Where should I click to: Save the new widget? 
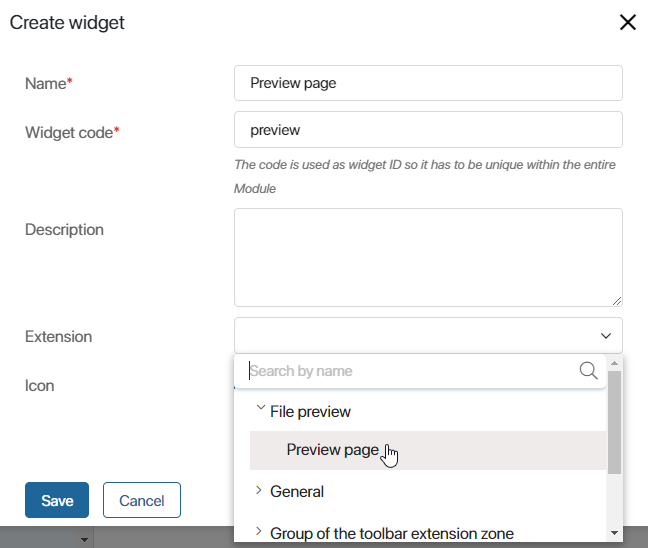pyautogui.click(x=57, y=500)
